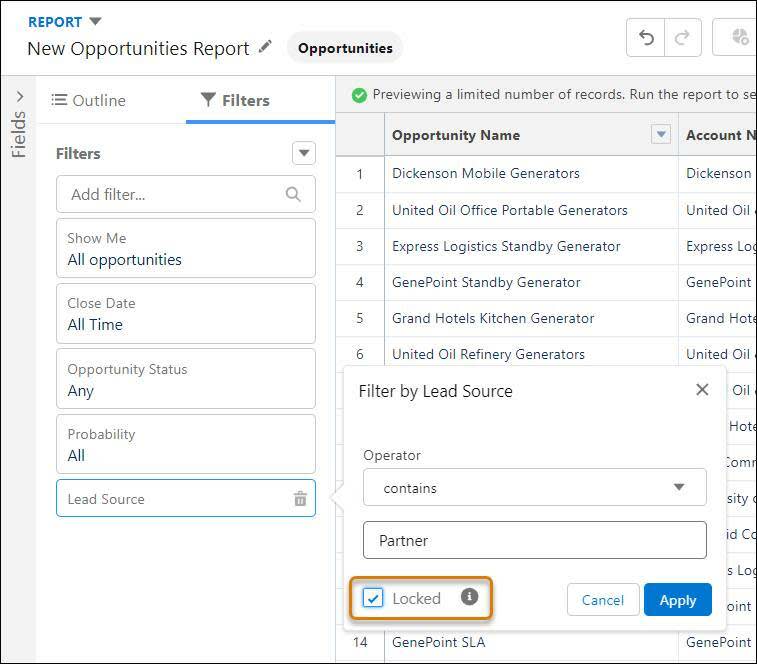The width and height of the screenshot is (757, 664).
Task: Switch to the Outline tab
Action: click(x=89, y=100)
